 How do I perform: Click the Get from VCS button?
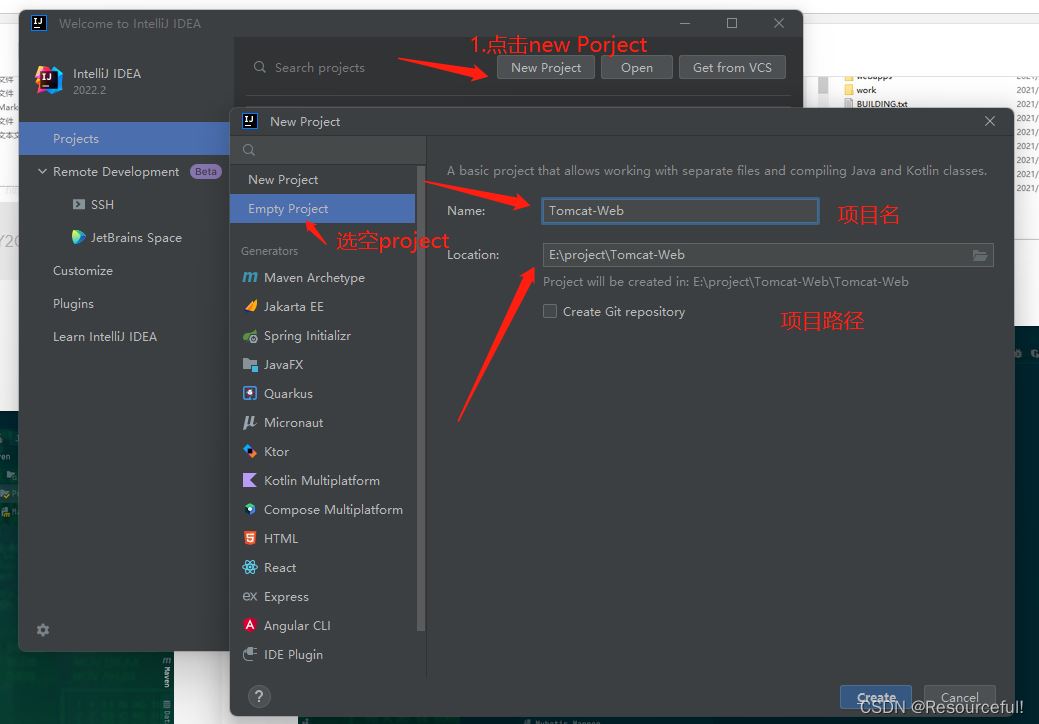pos(732,67)
